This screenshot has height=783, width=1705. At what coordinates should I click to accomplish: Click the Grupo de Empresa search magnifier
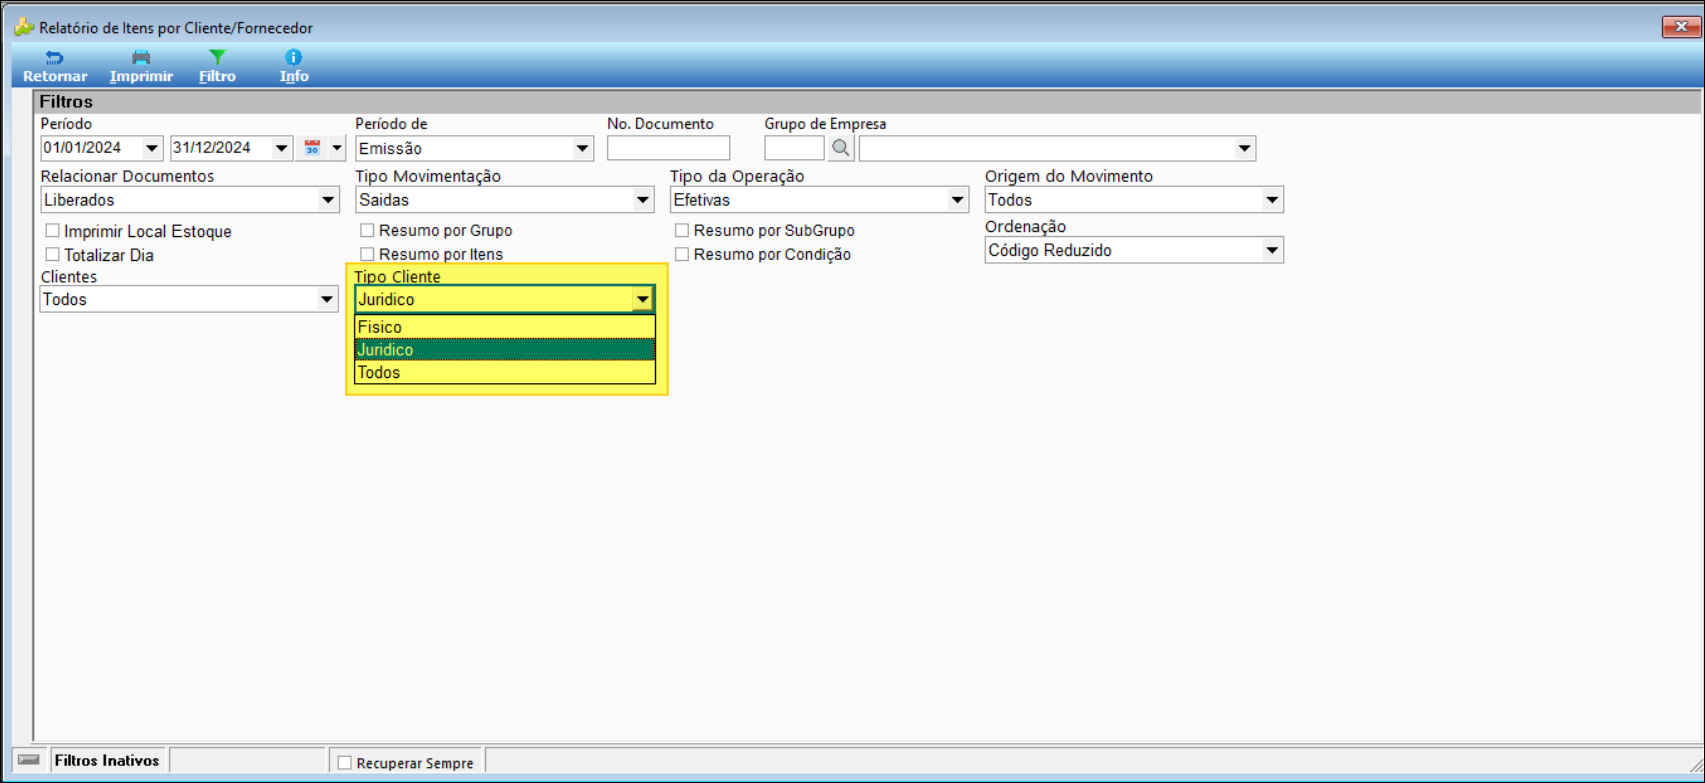point(841,148)
